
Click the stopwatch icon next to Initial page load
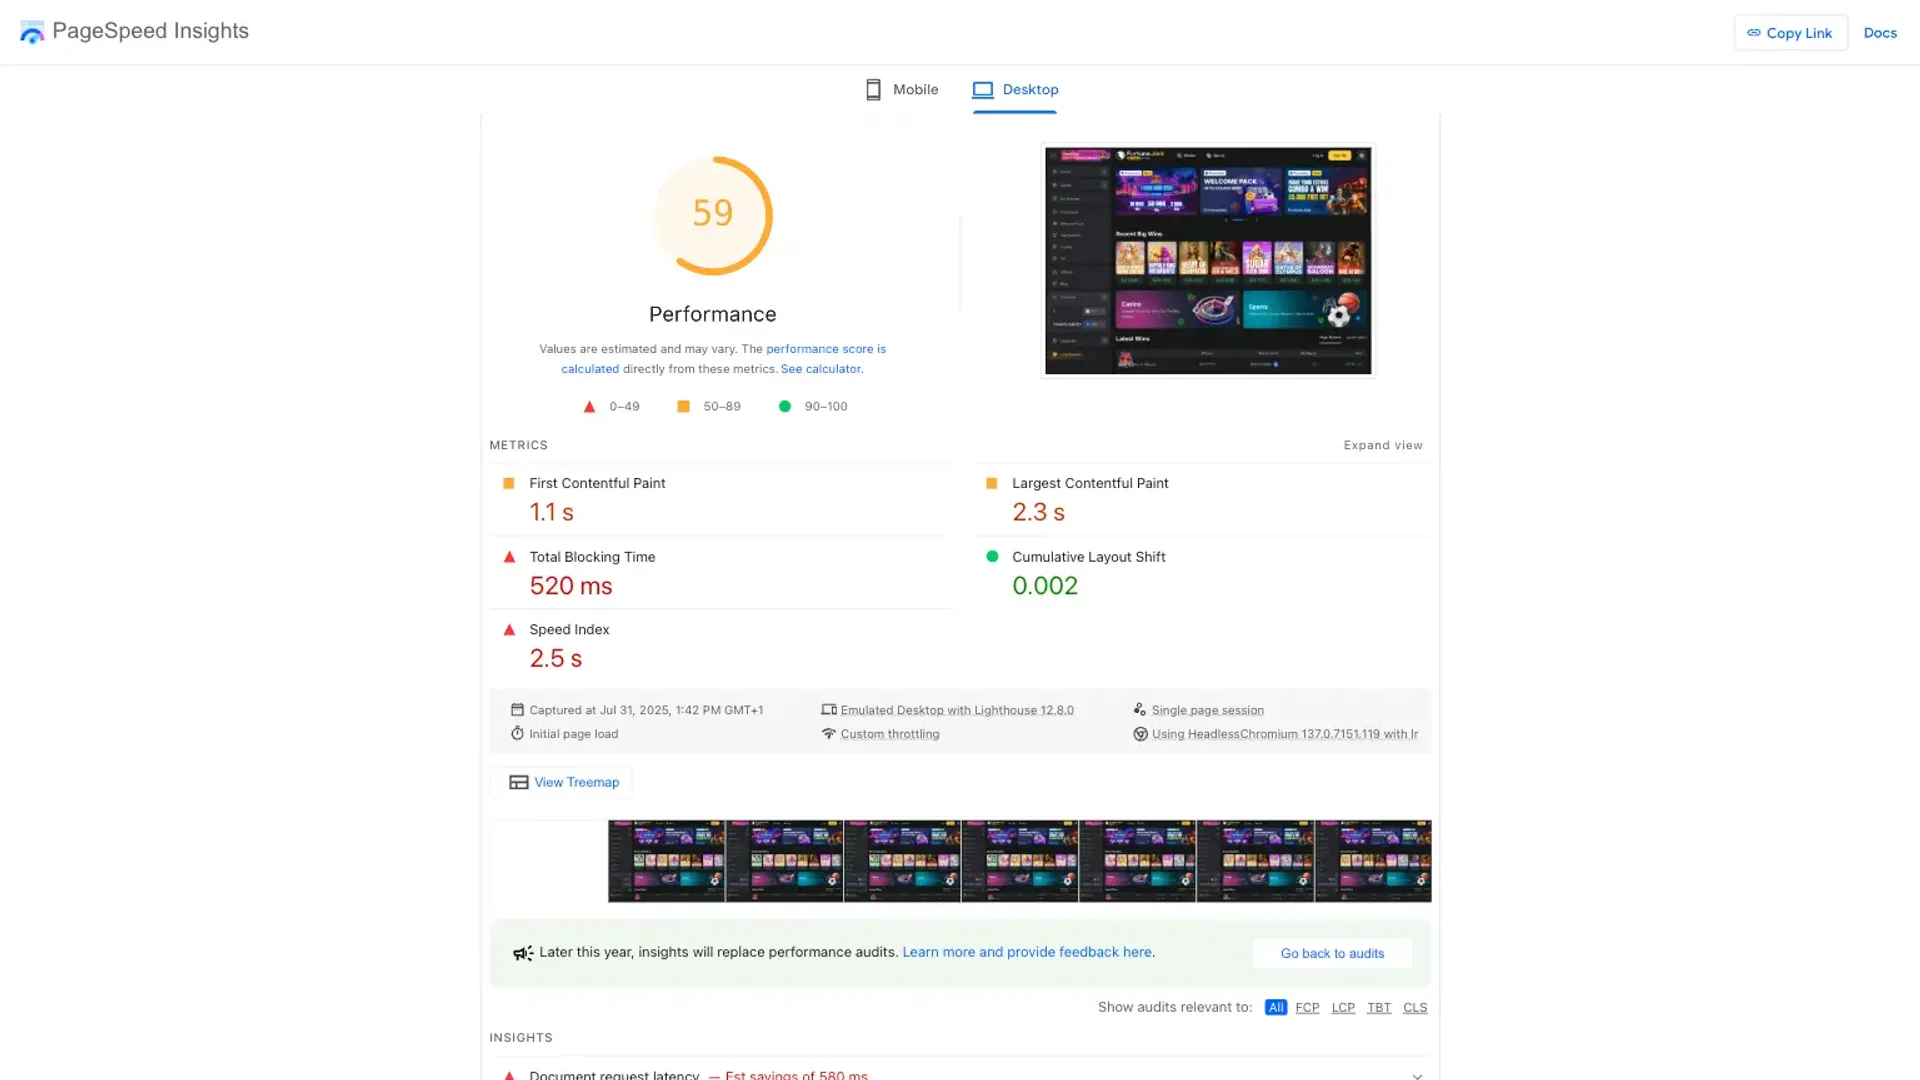[517, 733]
